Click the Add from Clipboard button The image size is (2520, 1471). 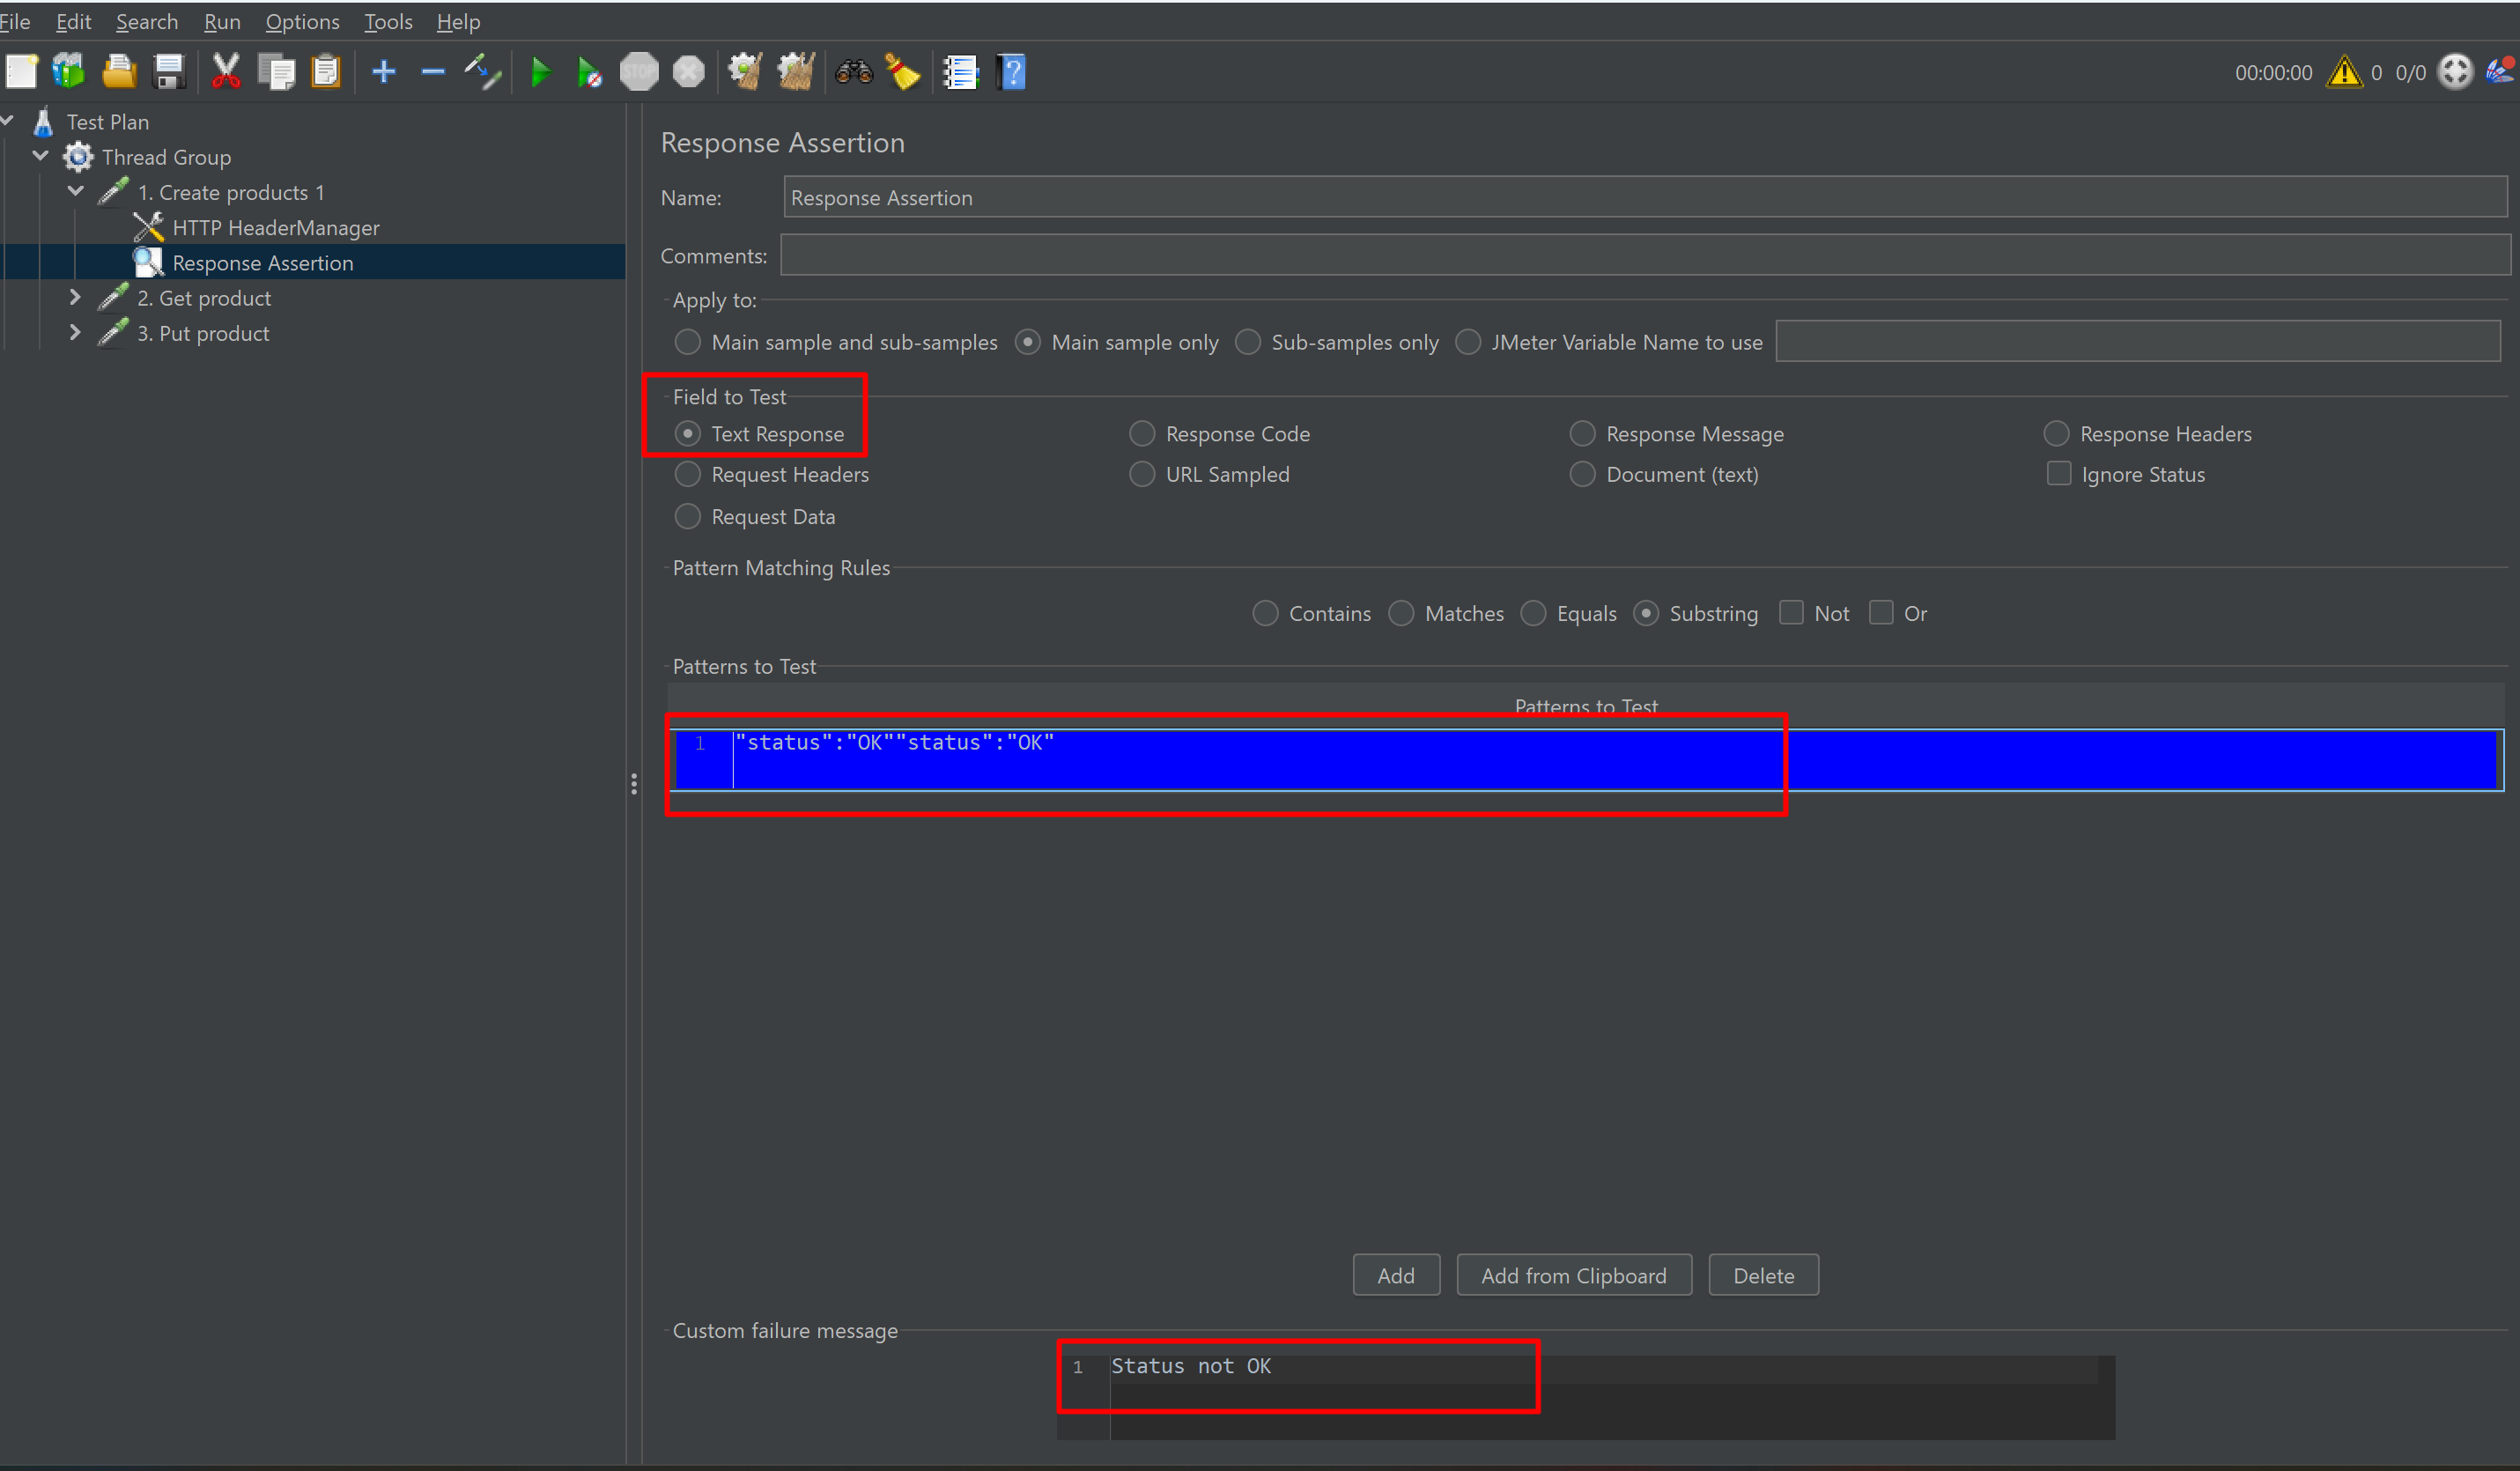tap(1573, 1276)
